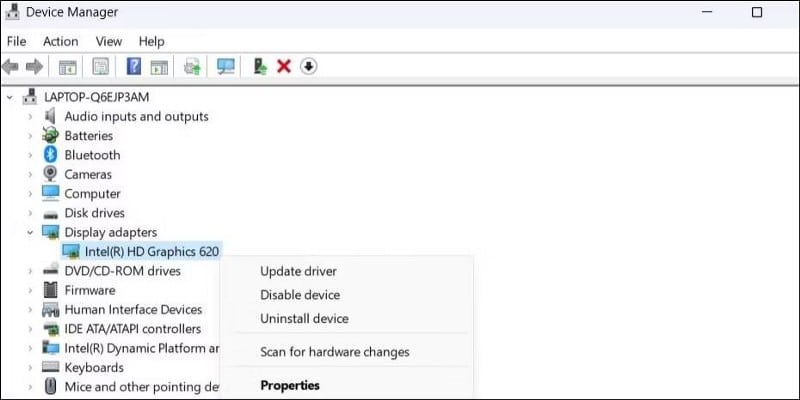Select Intel(R) Dynamic Platform label
Image resolution: width=800 pixels, height=400 pixels.
pos(142,348)
